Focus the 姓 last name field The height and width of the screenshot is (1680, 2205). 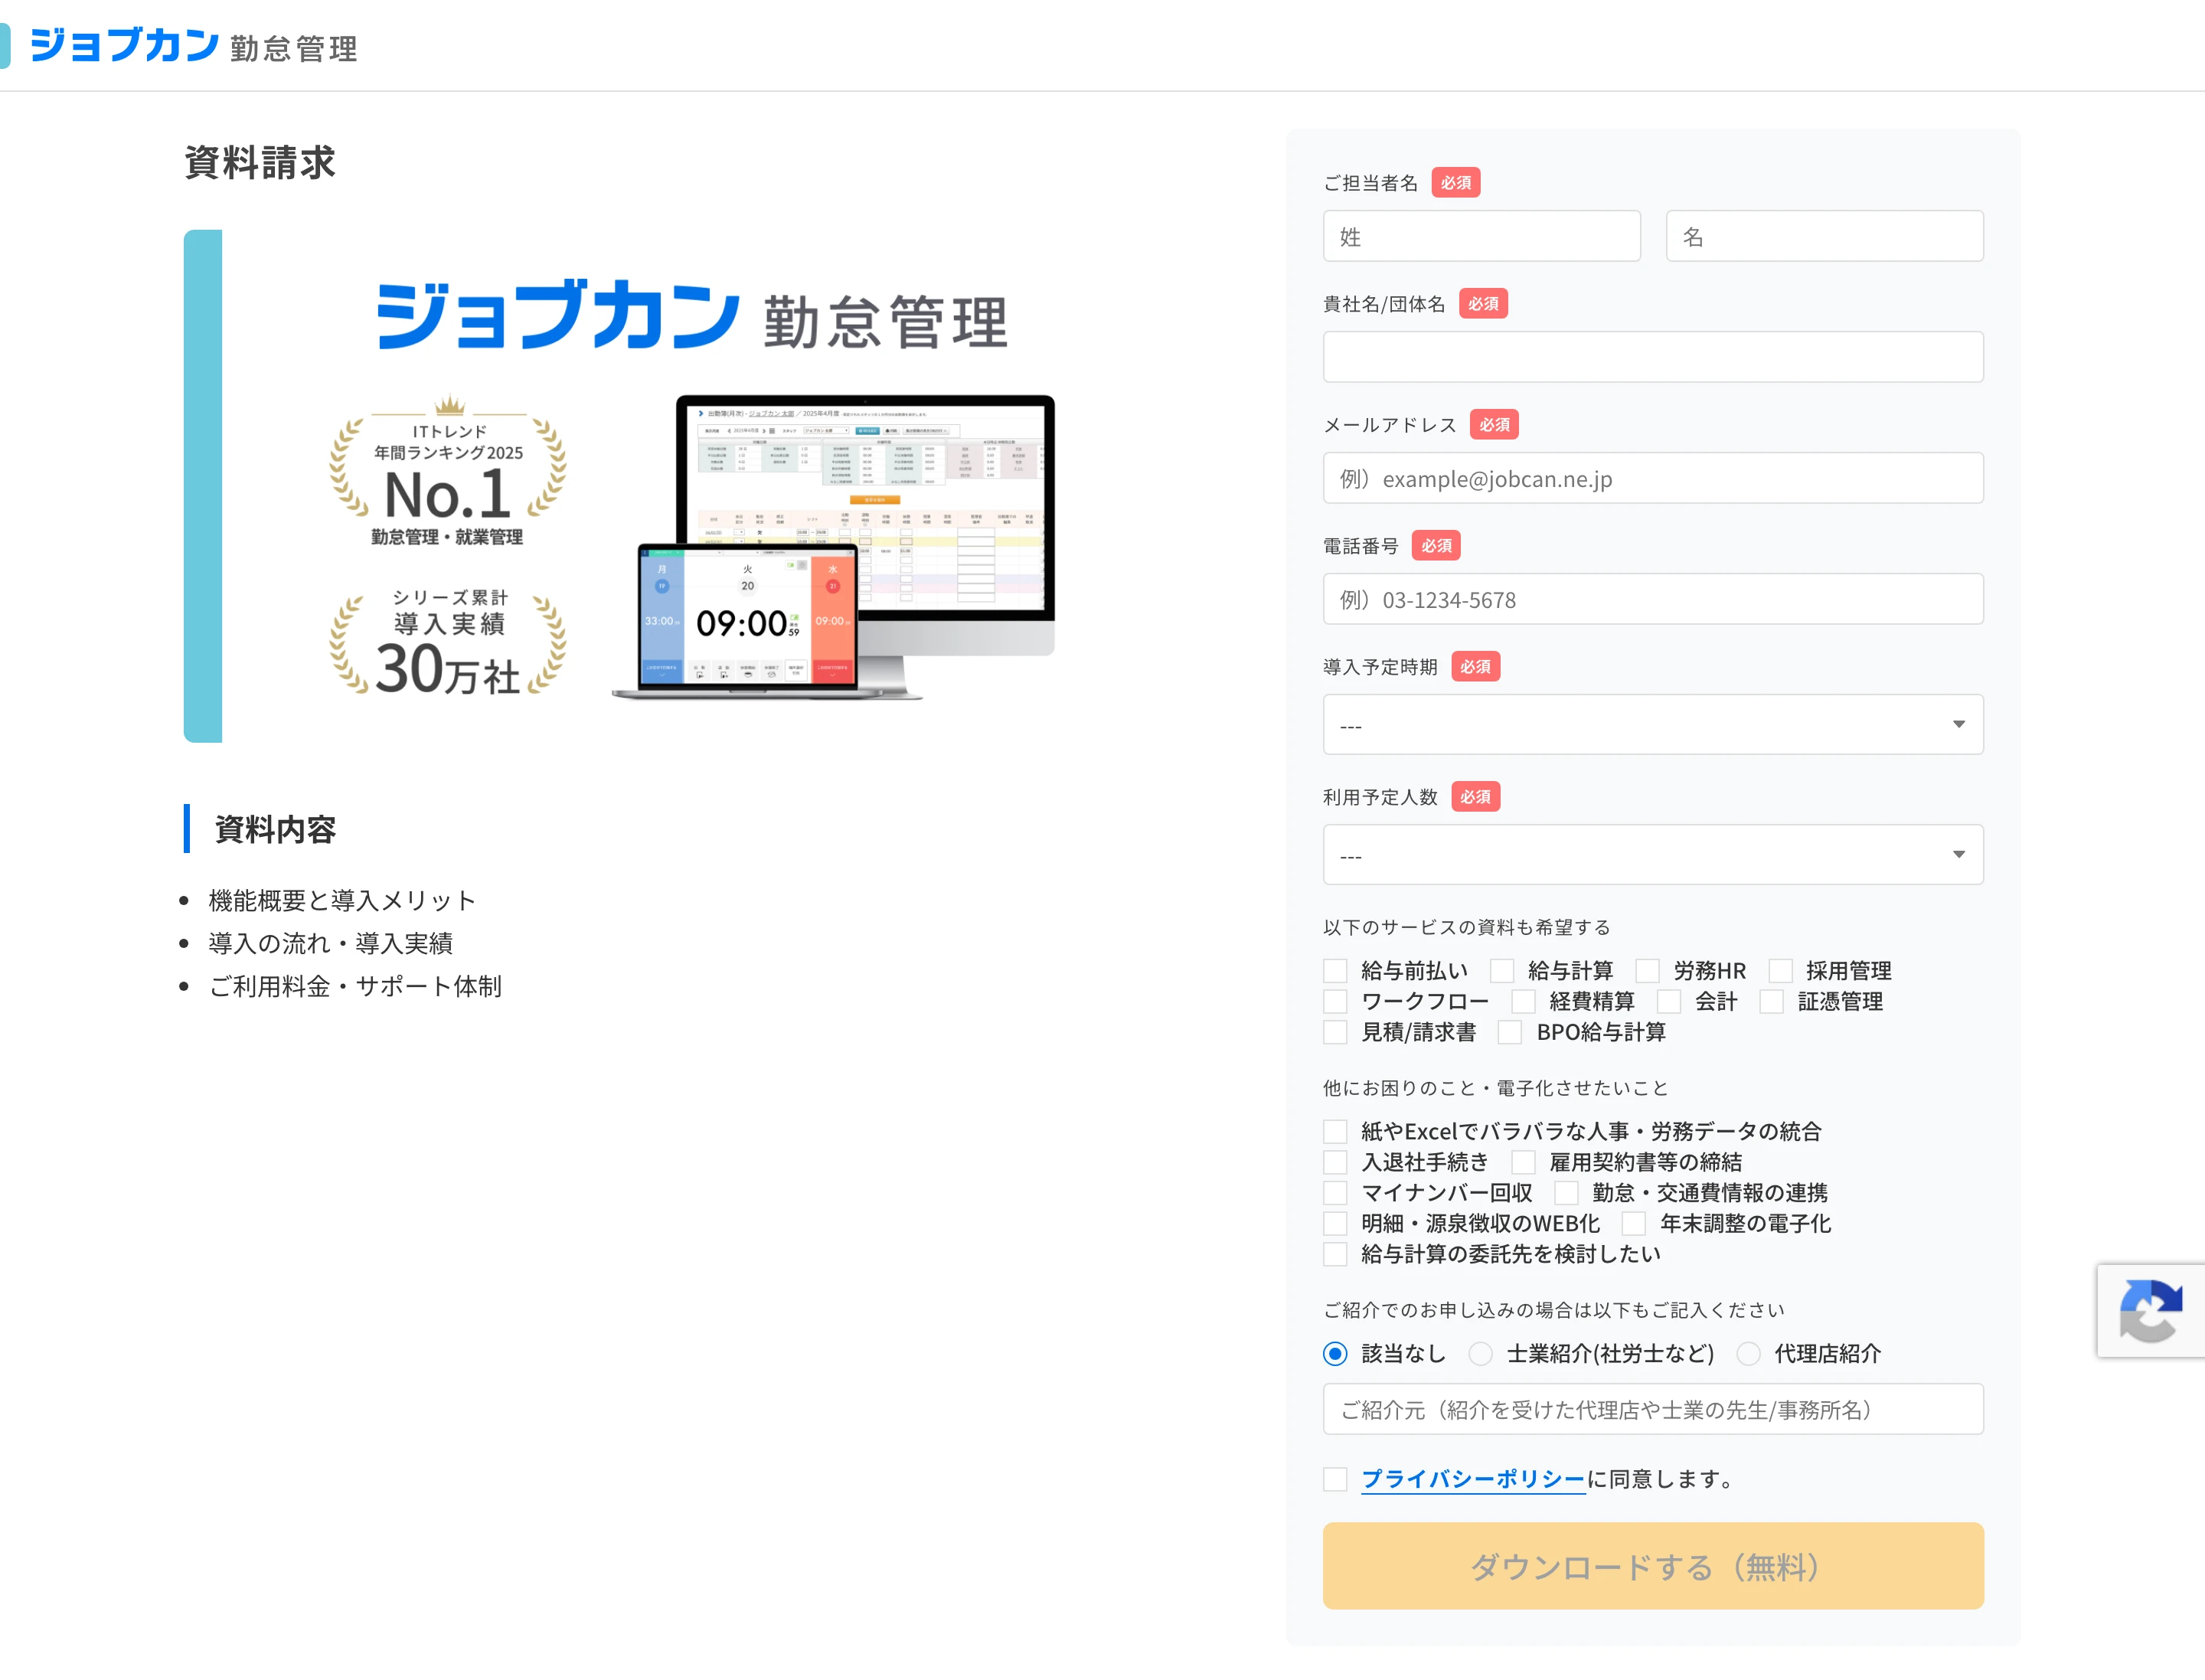click(x=1481, y=236)
